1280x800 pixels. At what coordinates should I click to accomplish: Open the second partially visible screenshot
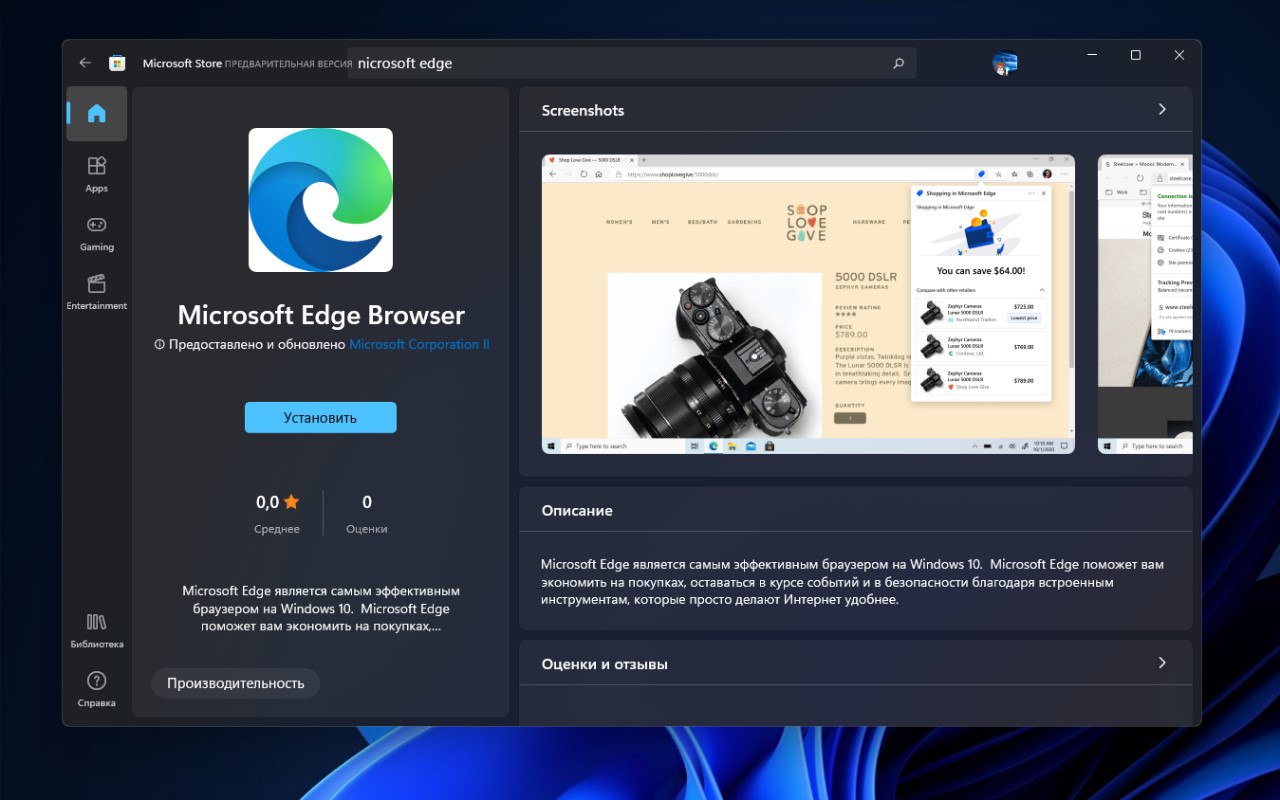coord(1145,304)
